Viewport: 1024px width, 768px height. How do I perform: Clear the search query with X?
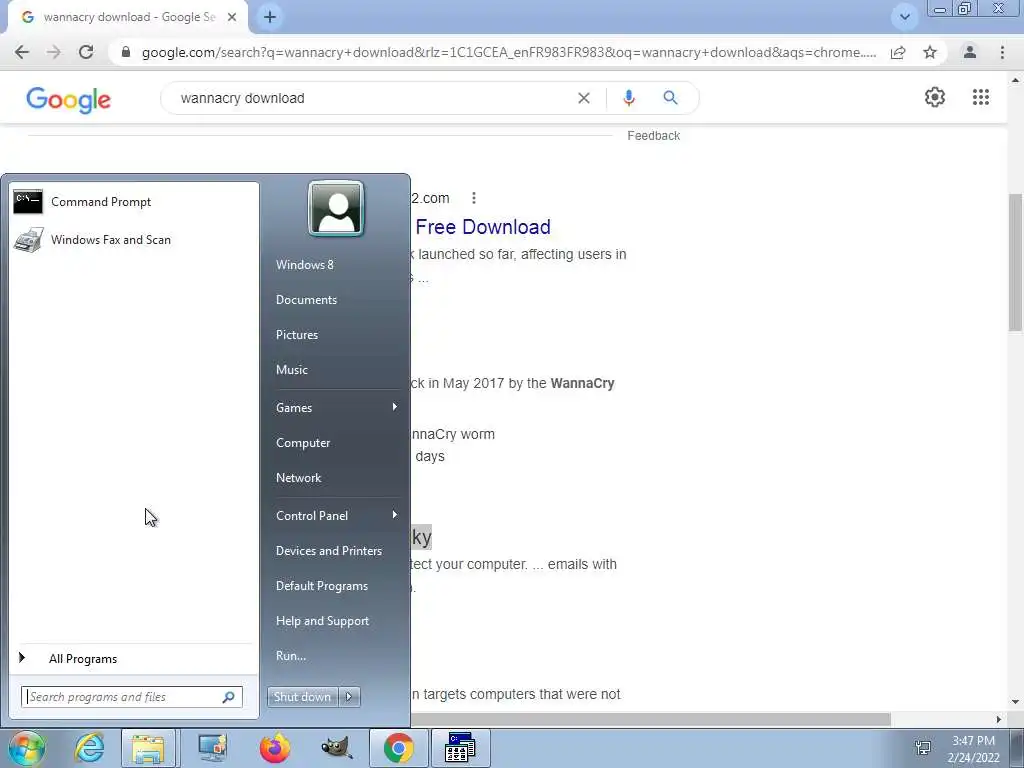coord(584,98)
